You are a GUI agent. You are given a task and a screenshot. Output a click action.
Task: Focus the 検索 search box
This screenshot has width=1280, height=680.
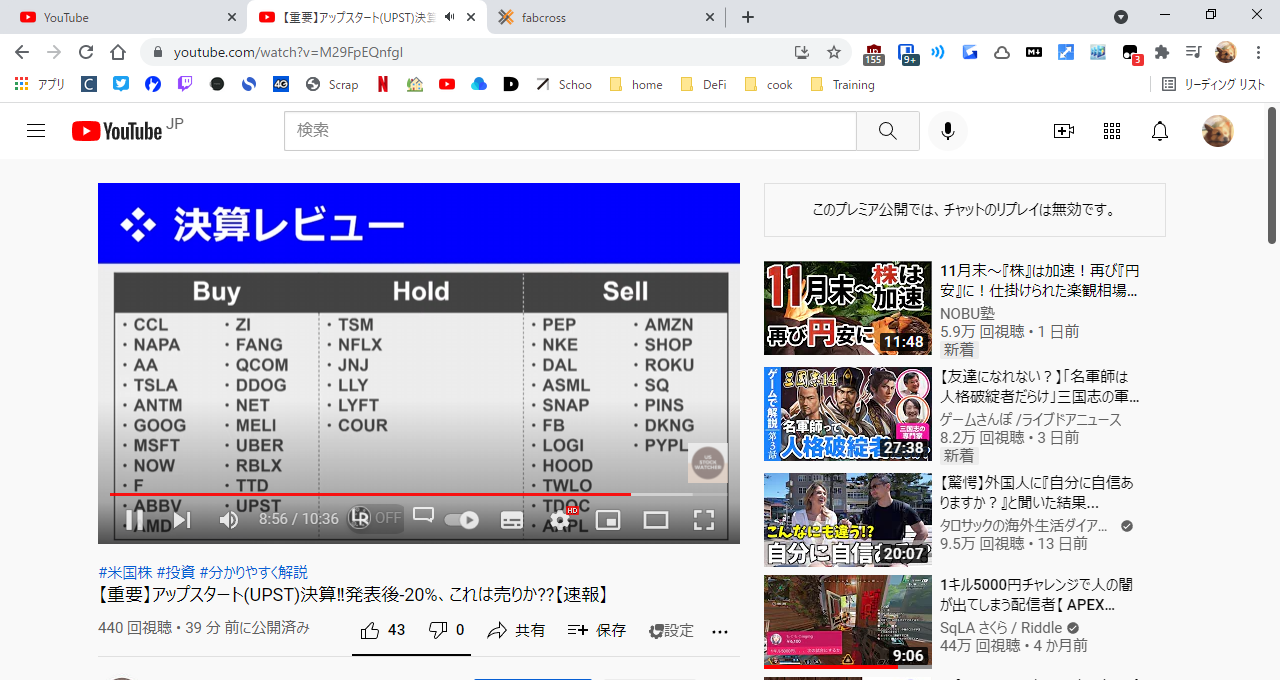(x=570, y=131)
